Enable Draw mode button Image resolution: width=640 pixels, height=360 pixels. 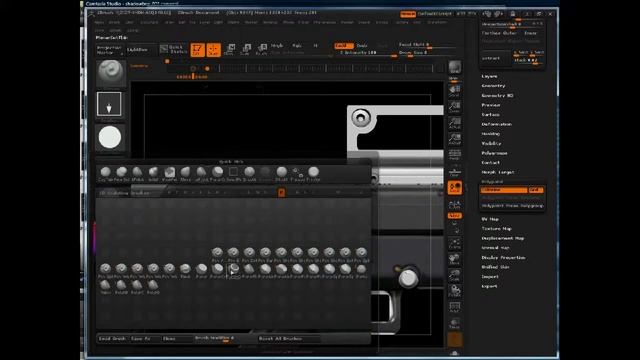coord(213,50)
